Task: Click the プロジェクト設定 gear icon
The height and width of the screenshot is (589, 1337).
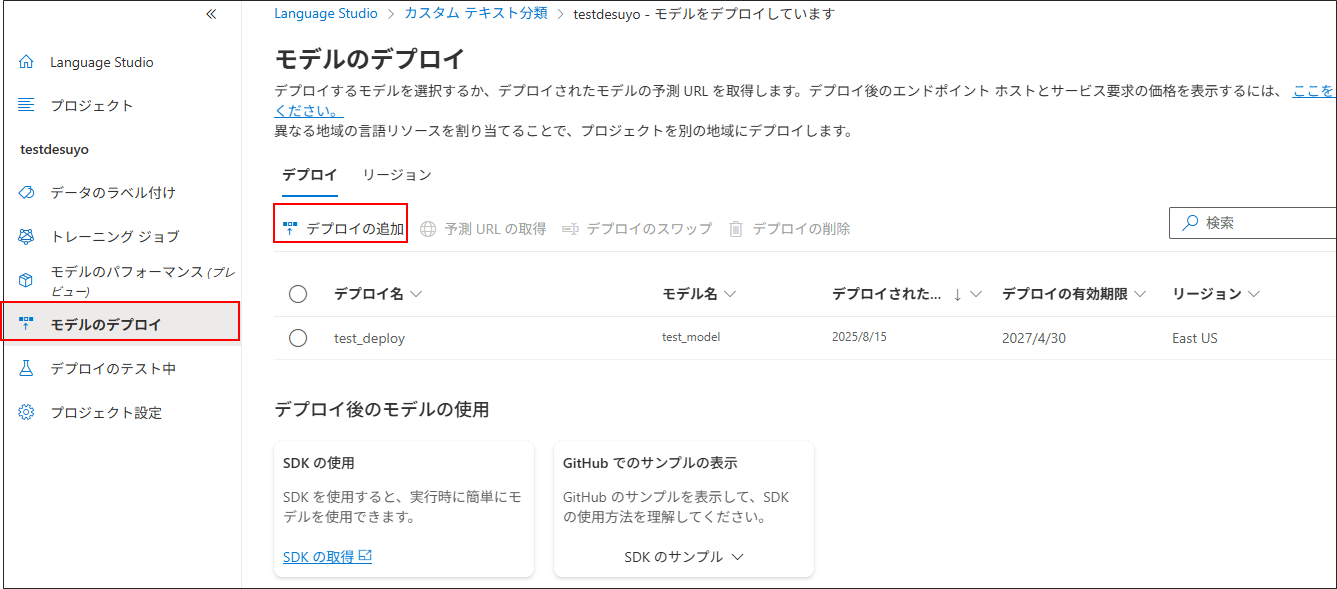Action: [x=27, y=412]
